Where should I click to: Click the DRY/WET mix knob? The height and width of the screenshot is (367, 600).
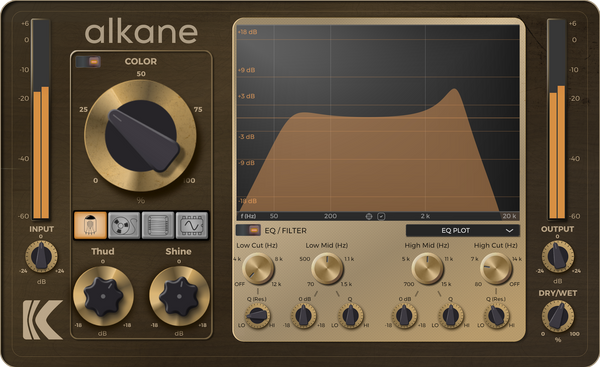558,316
